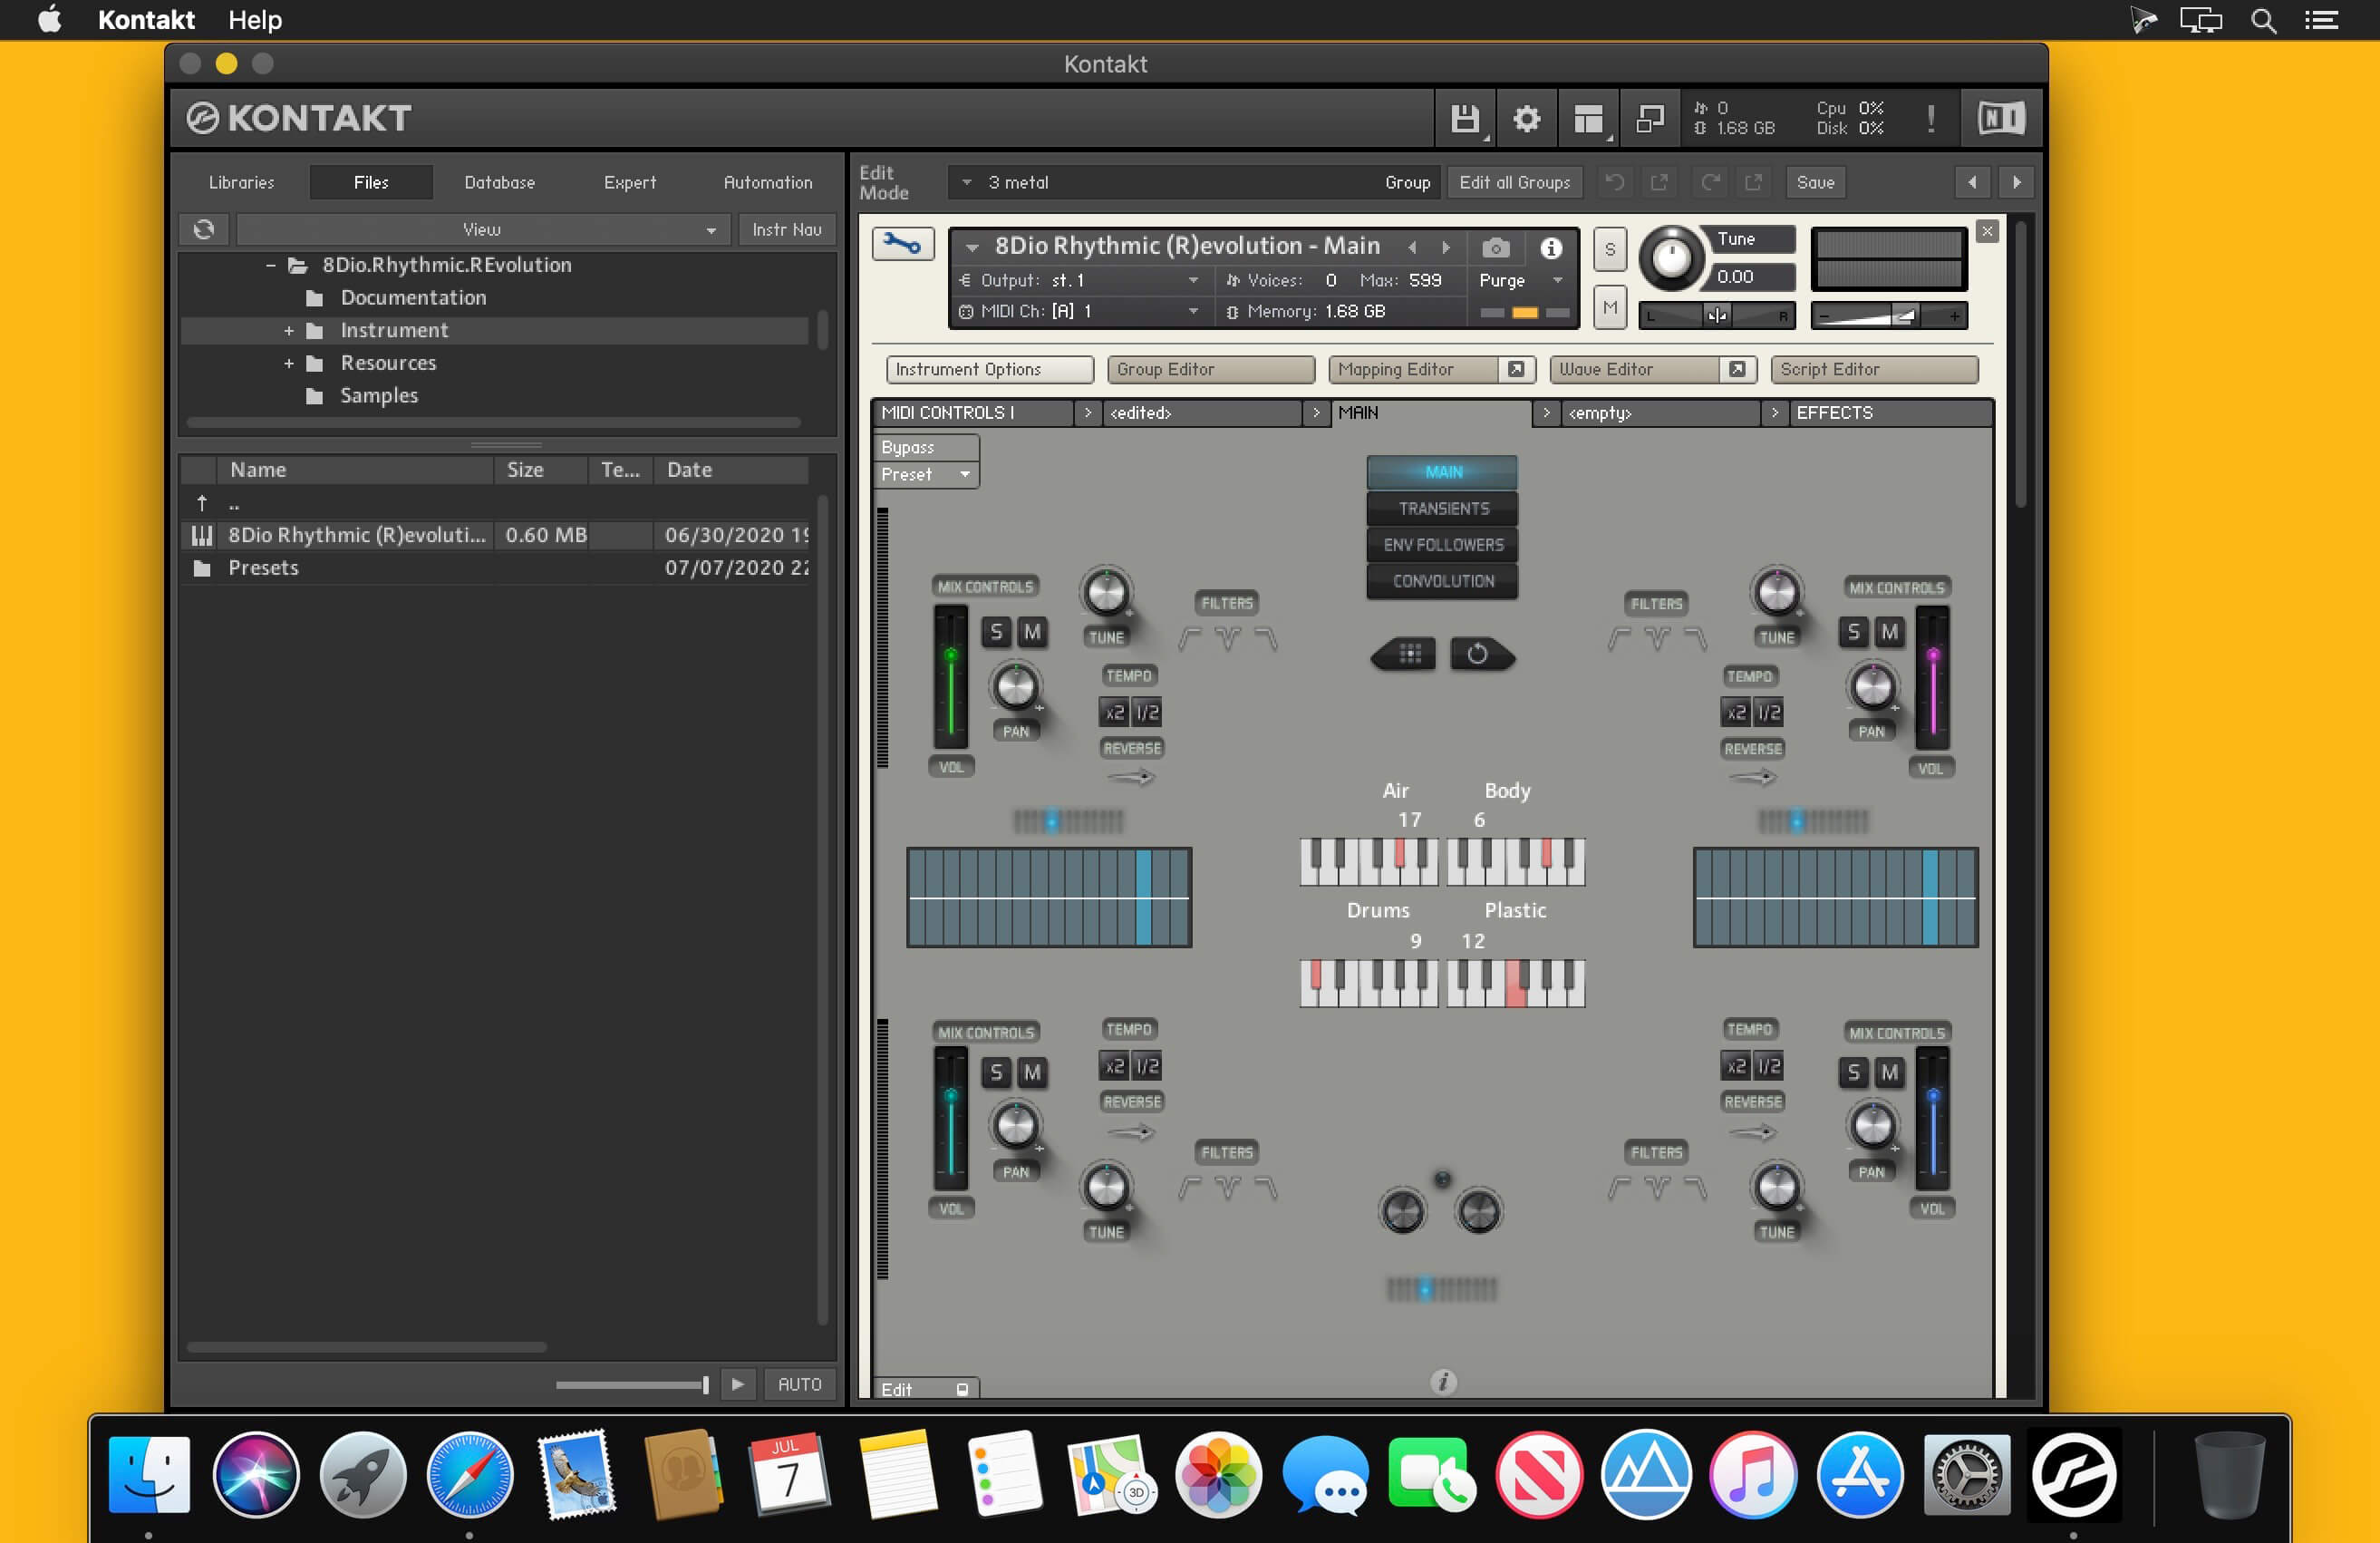Adjust the instrument pan L-R slider
Image resolution: width=2380 pixels, height=1543 pixels.
1717,316
